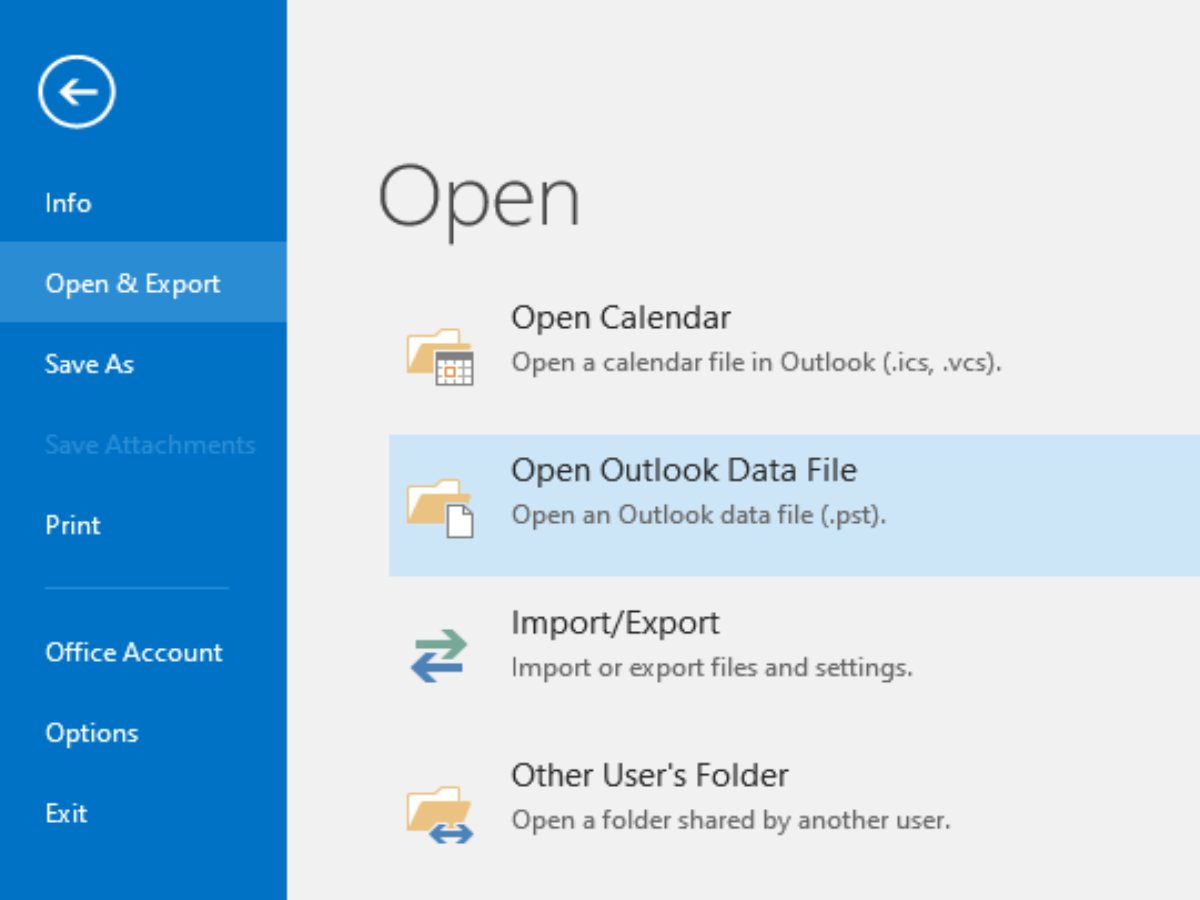Click 'Import or export files and settings' description
This screenshot has width=1200, height=900.
pos(712,667)
